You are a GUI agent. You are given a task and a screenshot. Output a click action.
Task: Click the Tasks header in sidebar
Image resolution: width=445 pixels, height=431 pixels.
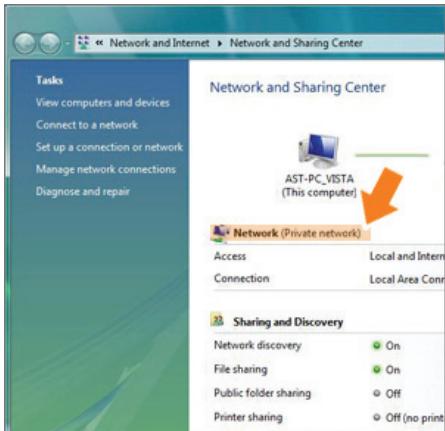[49, 80]
